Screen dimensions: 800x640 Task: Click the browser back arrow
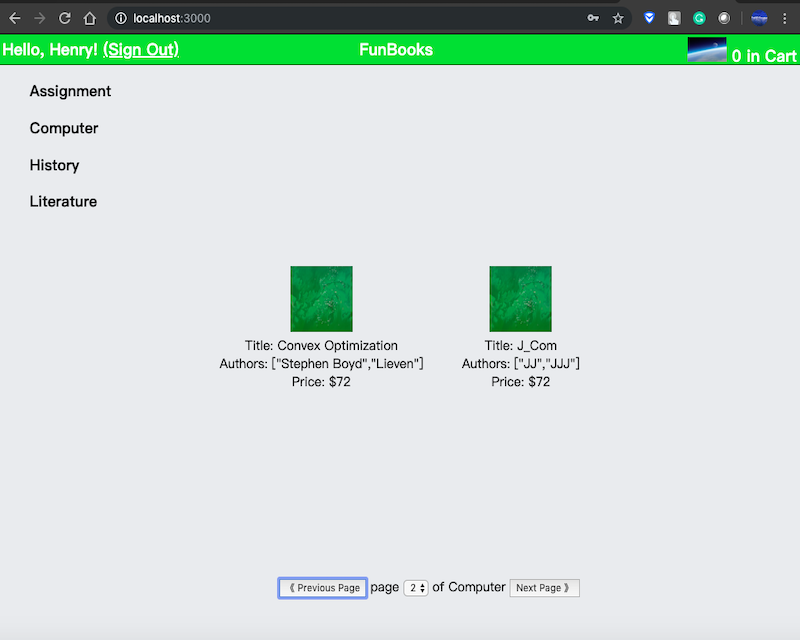[x=15, y=18]
